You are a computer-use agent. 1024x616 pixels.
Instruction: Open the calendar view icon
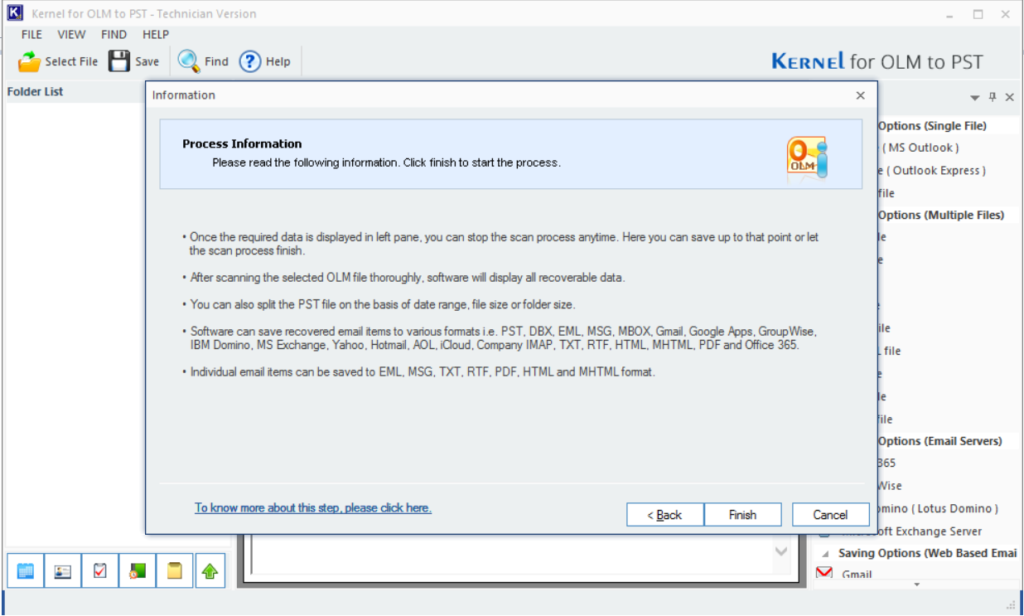pos(26,571)
